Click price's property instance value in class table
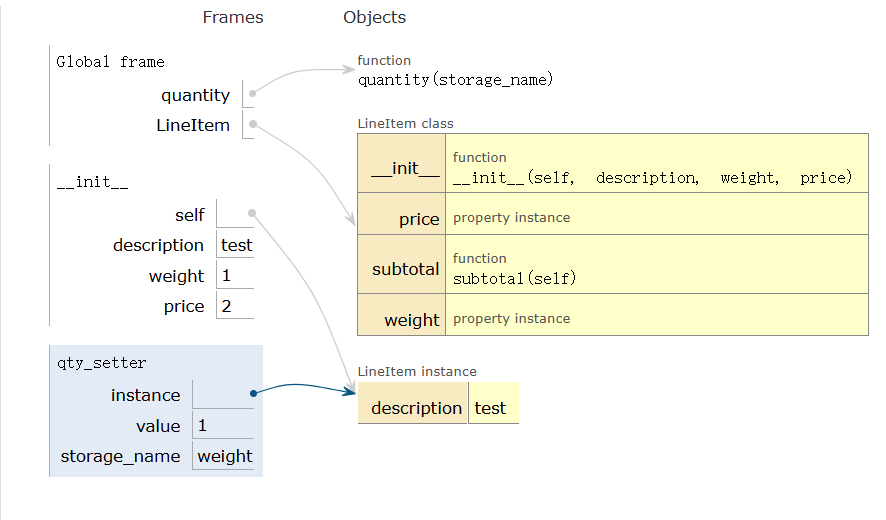This screenshot has width=886, height=520. (x=511, y=218)
